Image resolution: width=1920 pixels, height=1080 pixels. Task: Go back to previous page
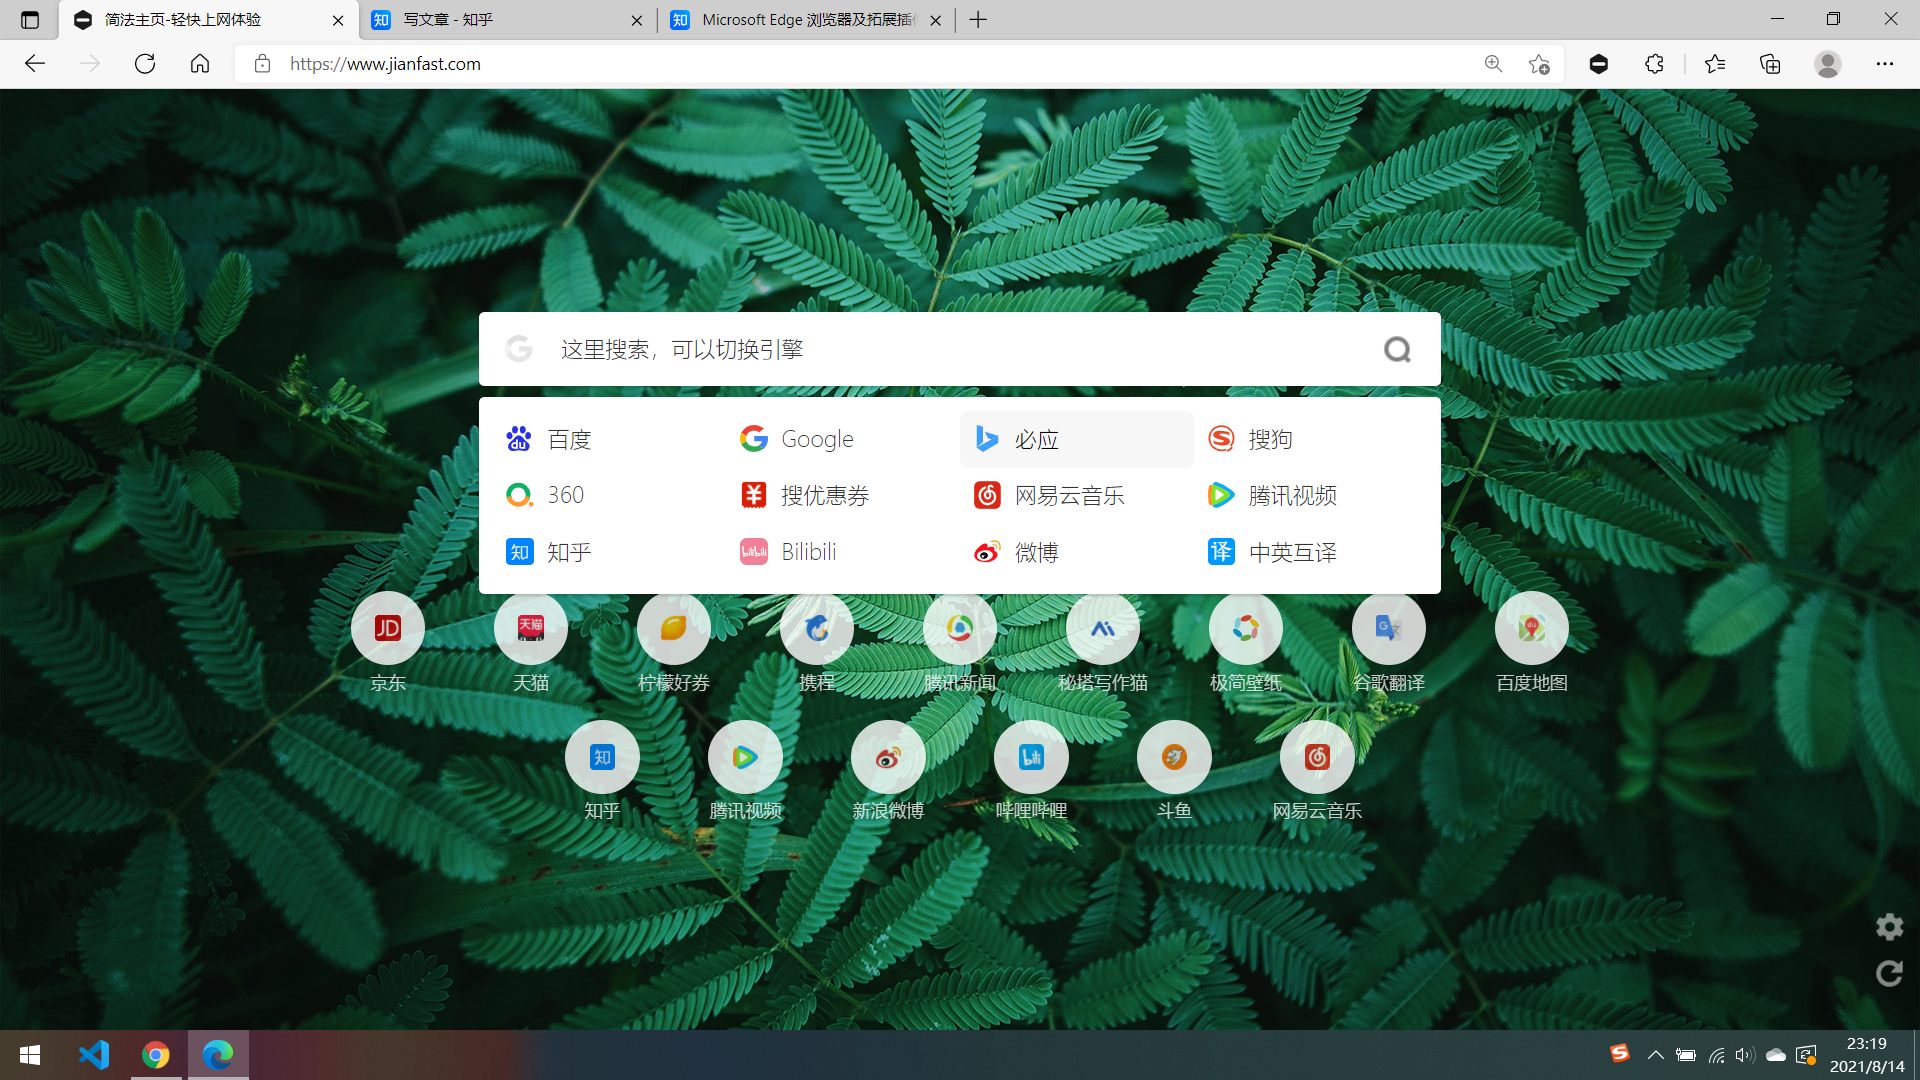[35, 64]
